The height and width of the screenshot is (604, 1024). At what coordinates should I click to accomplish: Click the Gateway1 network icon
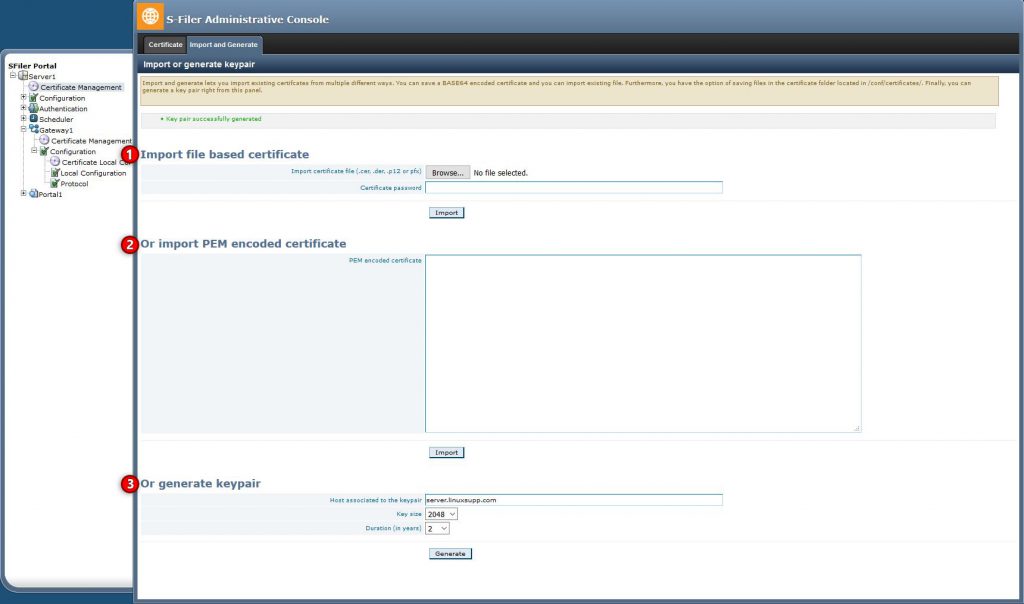pos(34,129)
